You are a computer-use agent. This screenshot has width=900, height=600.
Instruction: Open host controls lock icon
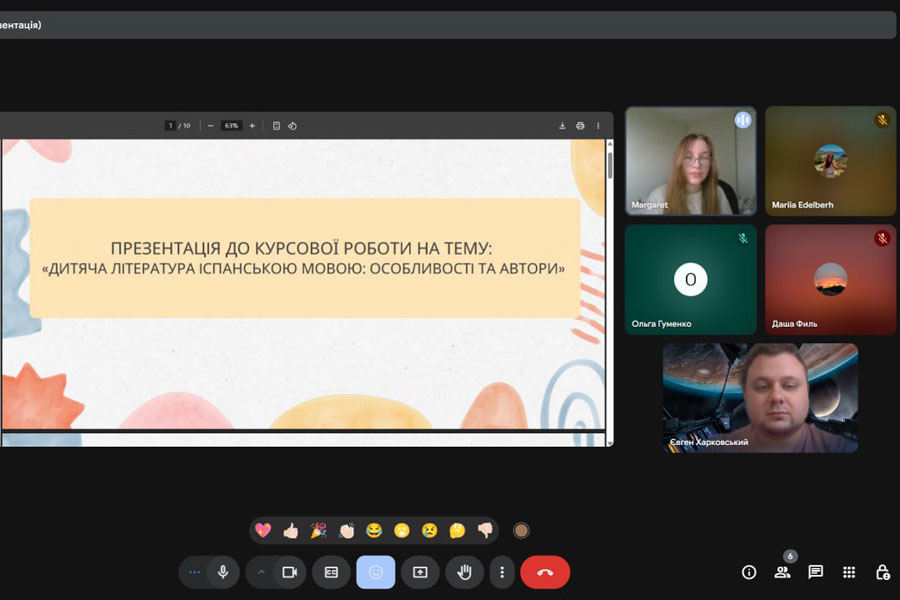point(882,572)
